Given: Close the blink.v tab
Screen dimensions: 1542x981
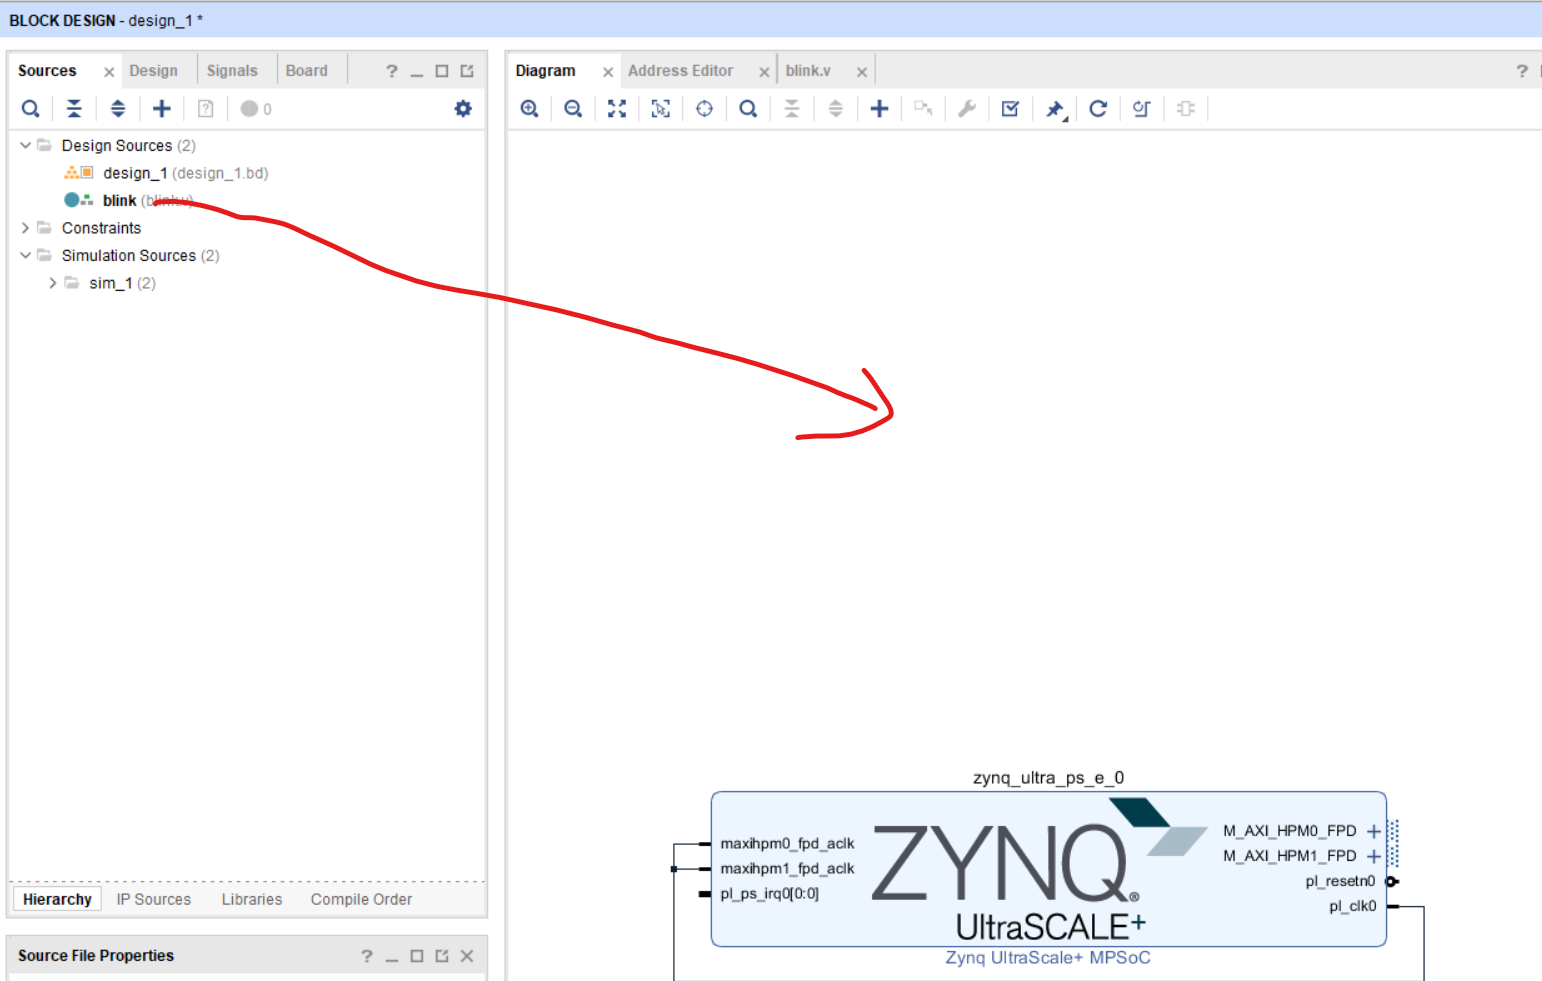Looking at the screenshot, I should (861, 72).
